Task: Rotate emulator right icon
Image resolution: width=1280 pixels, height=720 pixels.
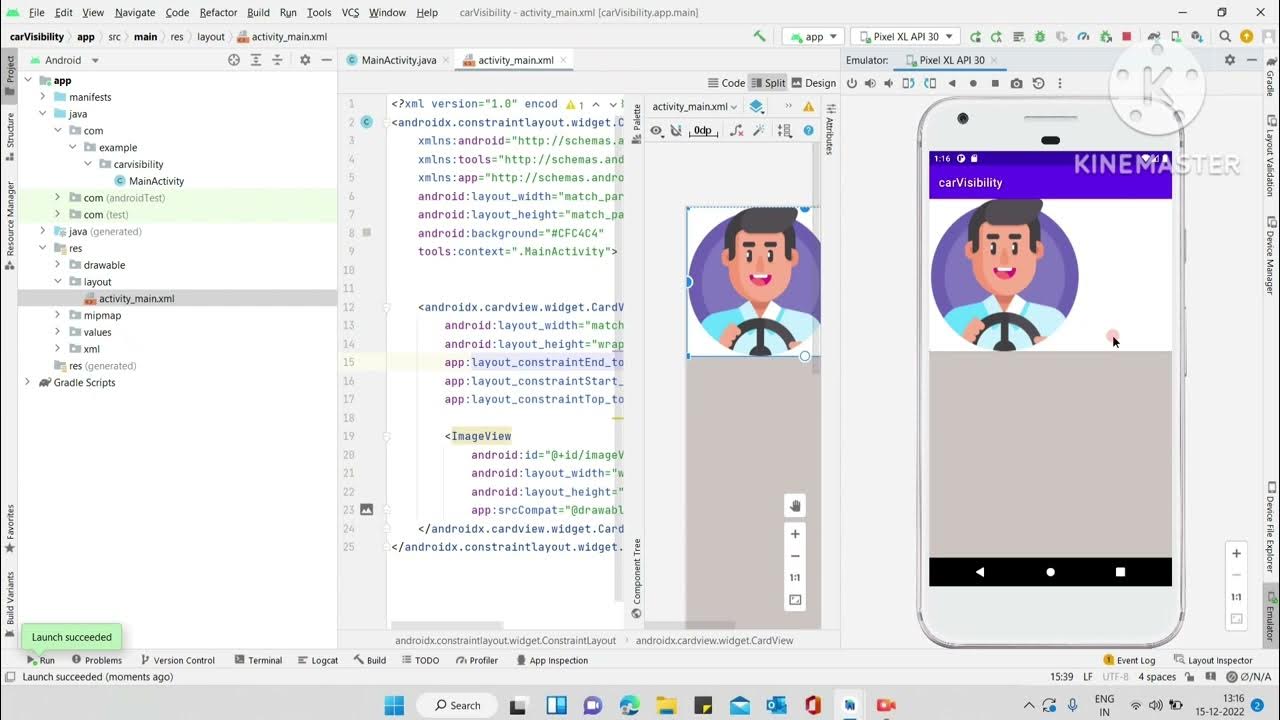Action: pyautogui.click(x=930, y=84)
